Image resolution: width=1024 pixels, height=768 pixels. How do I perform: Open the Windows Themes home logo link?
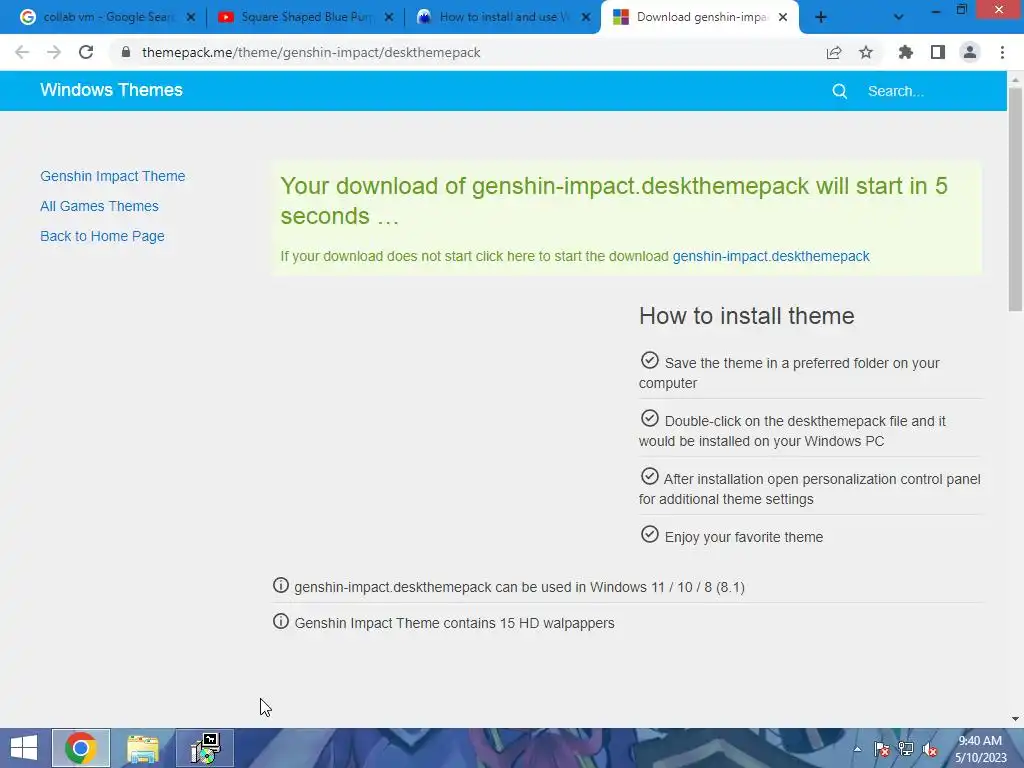click(x=112, y=90)
